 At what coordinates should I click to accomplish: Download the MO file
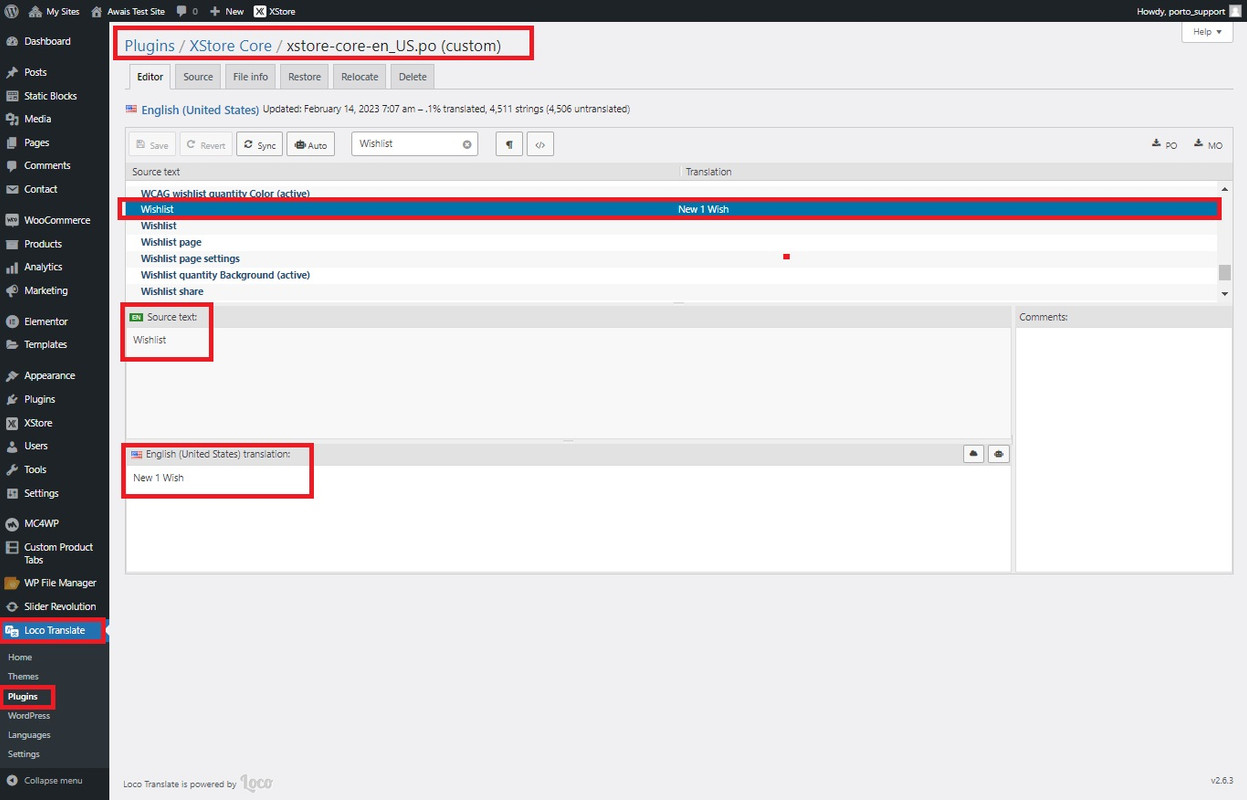click(x=1208, y=145)
